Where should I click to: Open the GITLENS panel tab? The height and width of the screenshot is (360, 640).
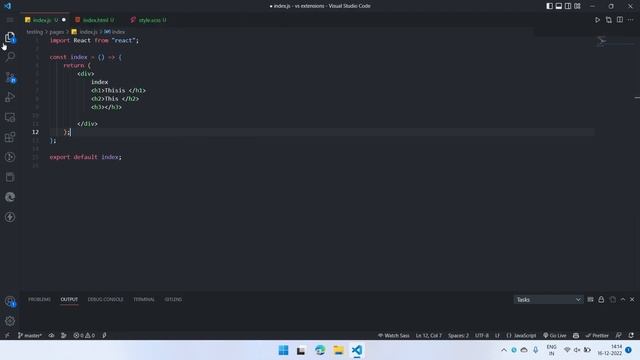pos(173,300)
